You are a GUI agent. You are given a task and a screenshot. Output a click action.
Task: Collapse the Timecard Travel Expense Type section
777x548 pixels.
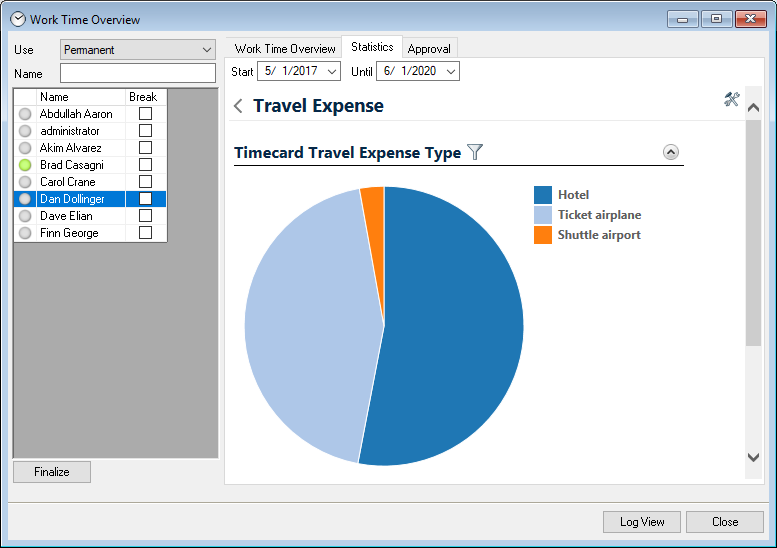pyautogui.click(x=671, y=152)
